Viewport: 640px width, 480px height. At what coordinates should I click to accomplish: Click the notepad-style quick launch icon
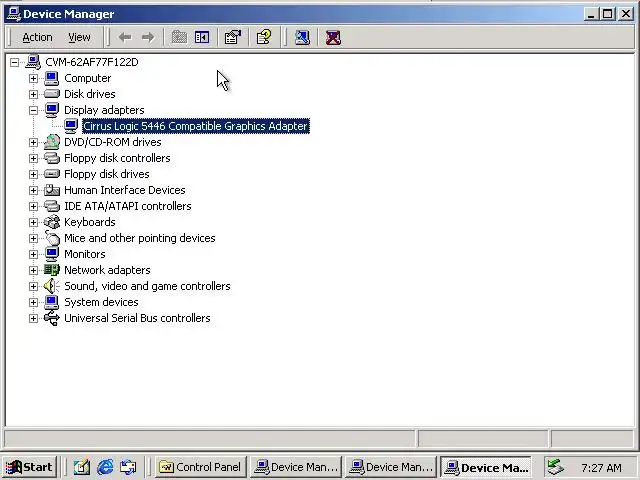82,467
